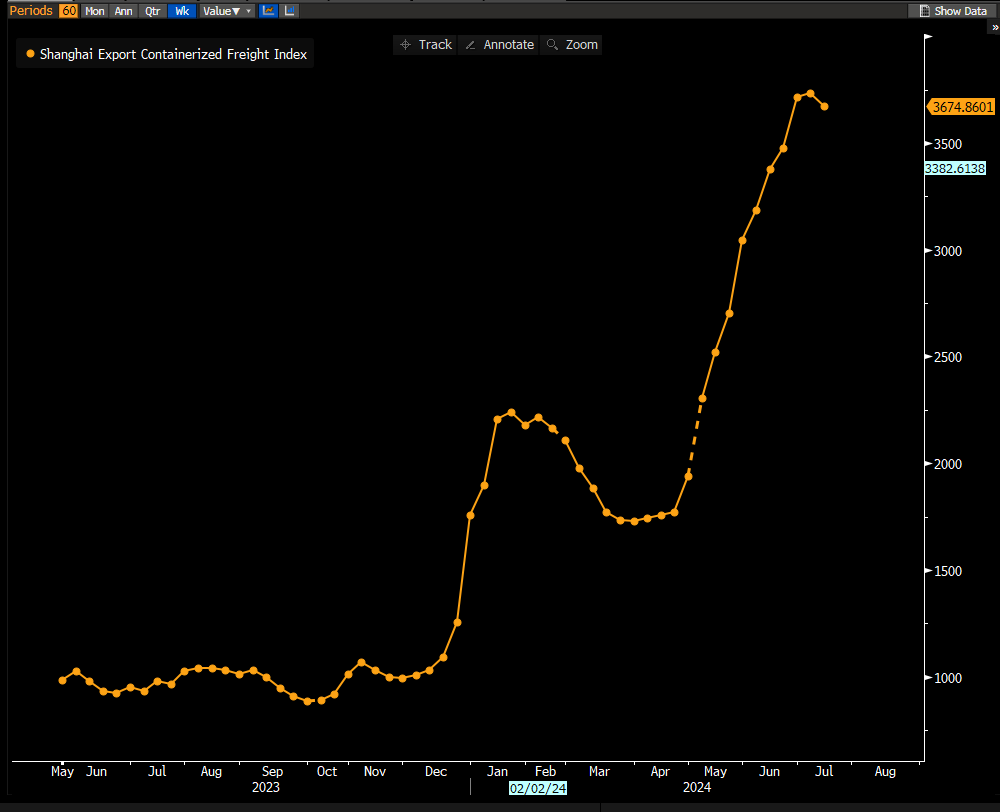This screenshot has width=1000, height=812.
Task: Select the Wk periodicity button
Action: pyautogui.click(x=182, y=11)
